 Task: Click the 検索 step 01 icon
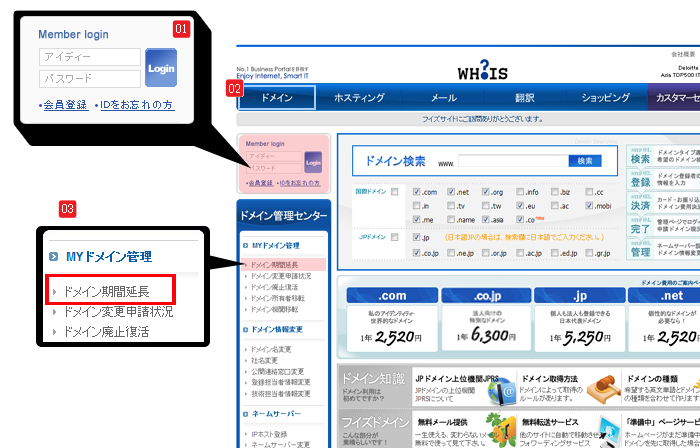639,158
